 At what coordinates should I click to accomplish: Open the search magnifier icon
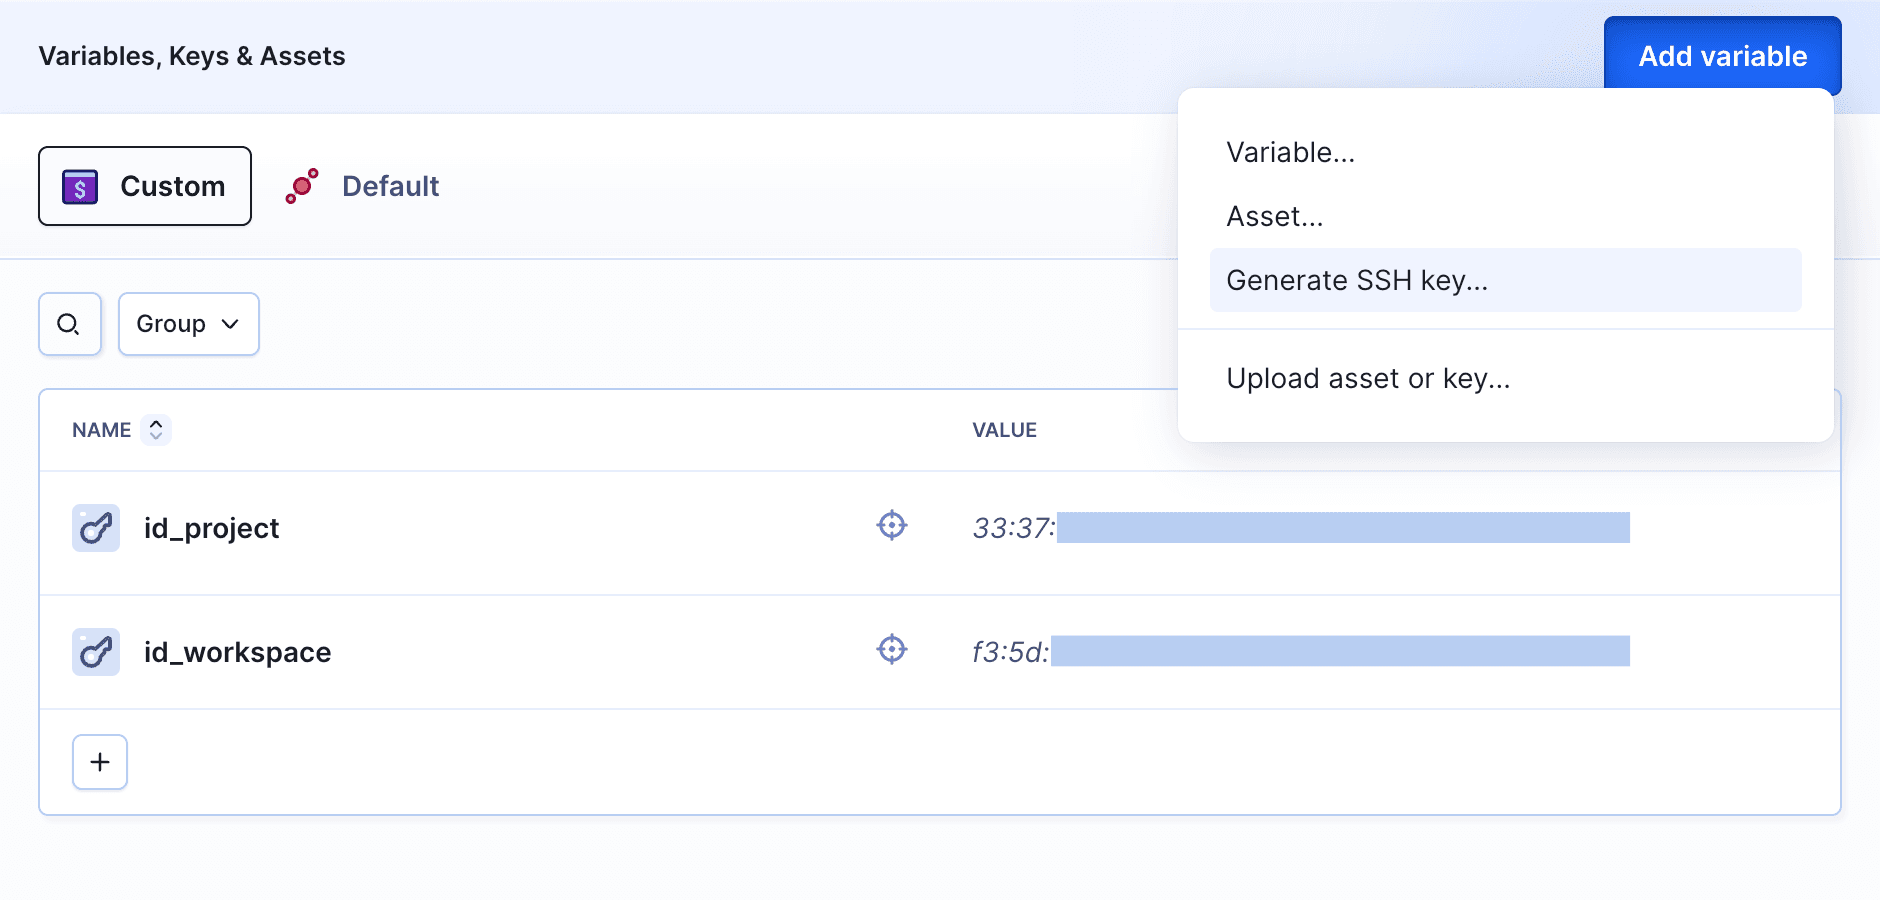click(x=69, y=324)
